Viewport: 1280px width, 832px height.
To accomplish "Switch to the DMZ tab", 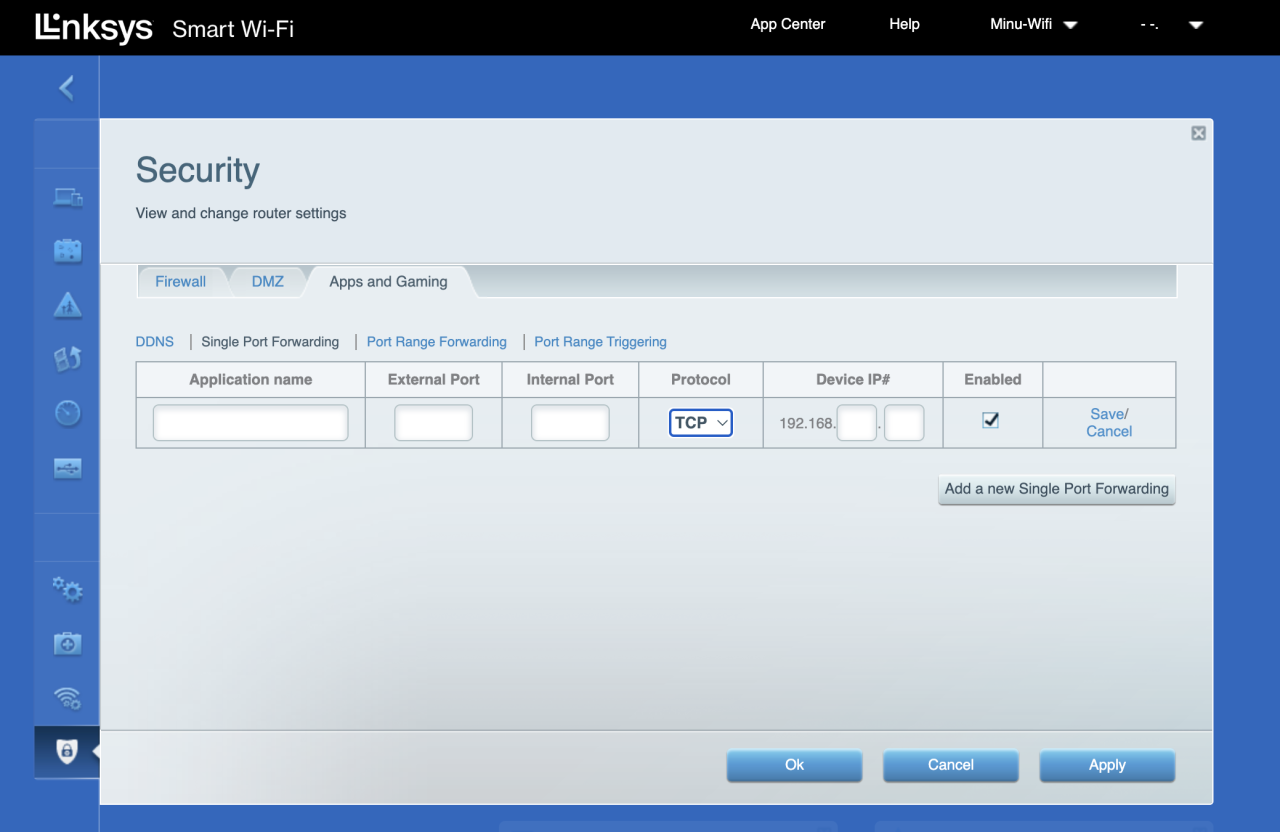I will point(267,281).
